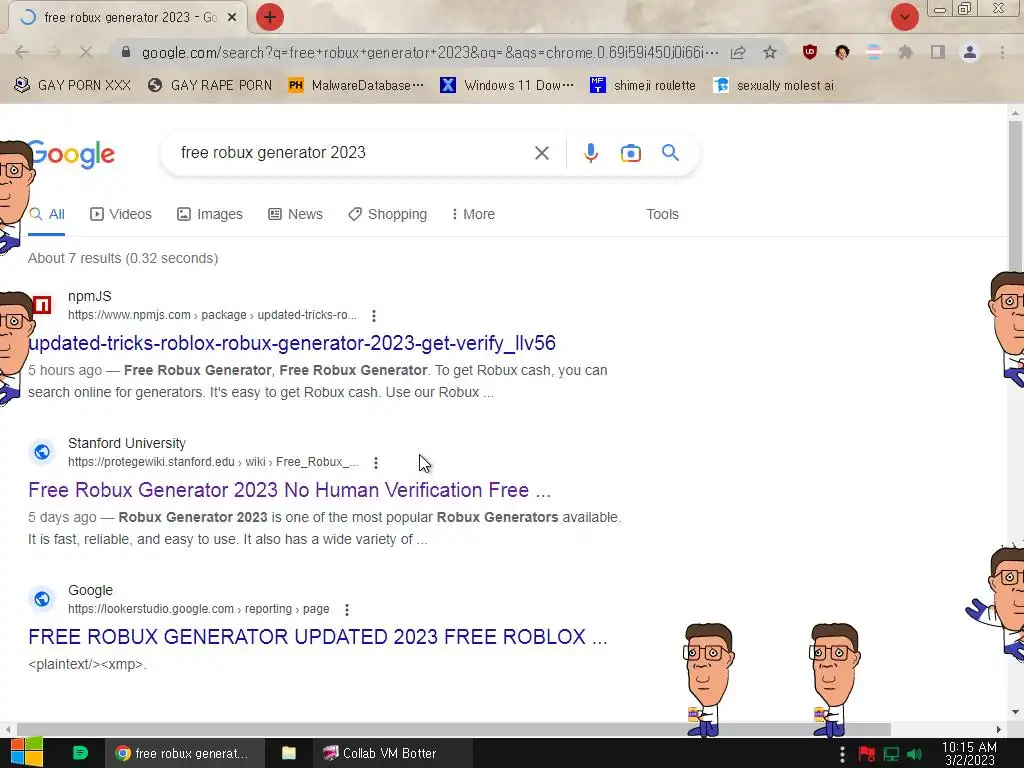
Task: Start voice search with the microphone icon
Action: pyautogui.click(x=590, y=153)
